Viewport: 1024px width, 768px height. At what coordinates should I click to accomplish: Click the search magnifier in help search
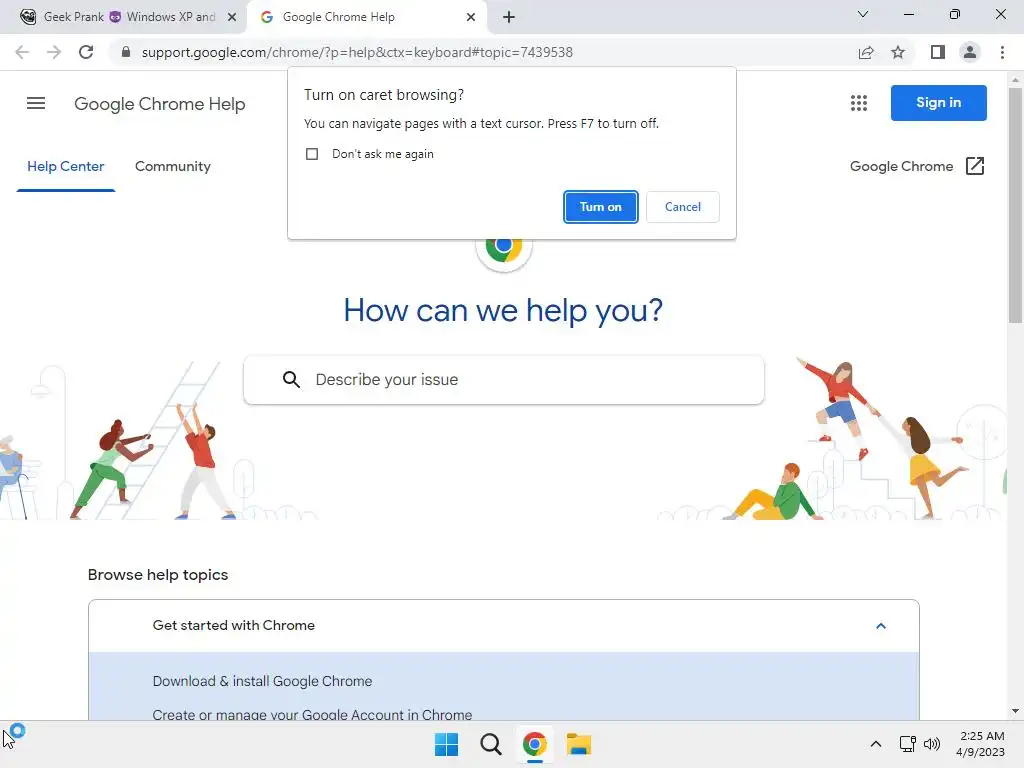[x=291, y=379]
